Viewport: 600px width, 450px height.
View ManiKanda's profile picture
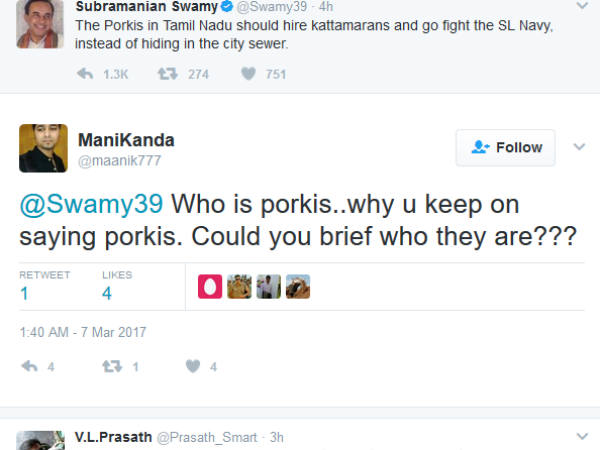point(43,148)
